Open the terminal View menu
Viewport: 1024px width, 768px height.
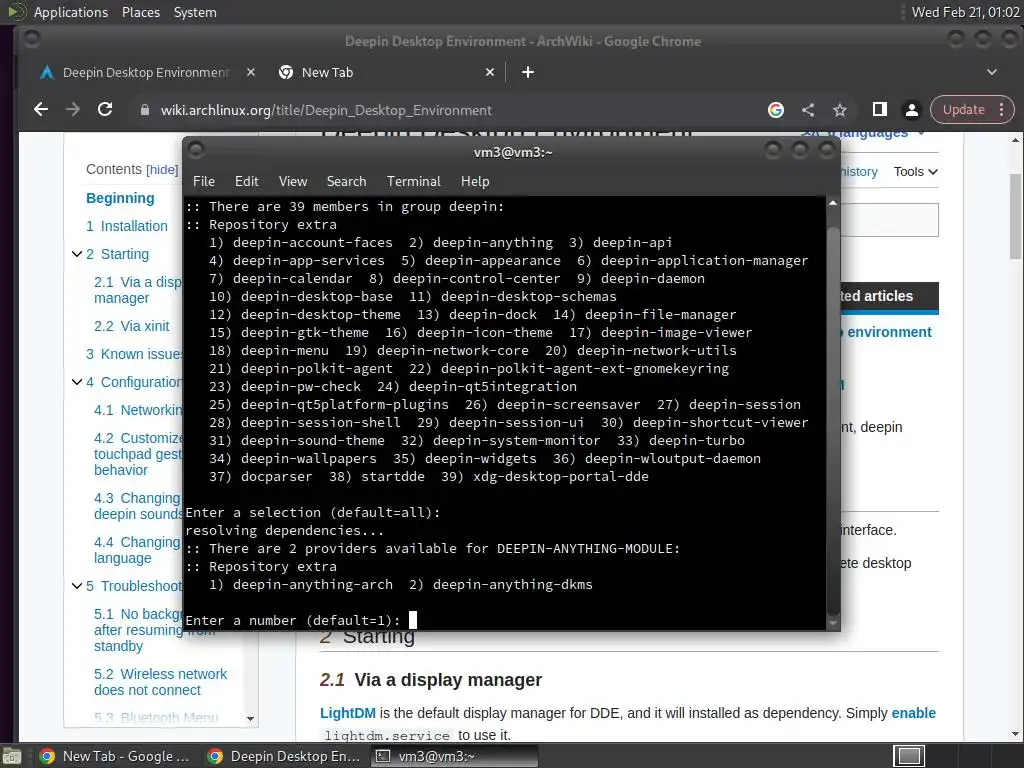(x=293, y=182)
